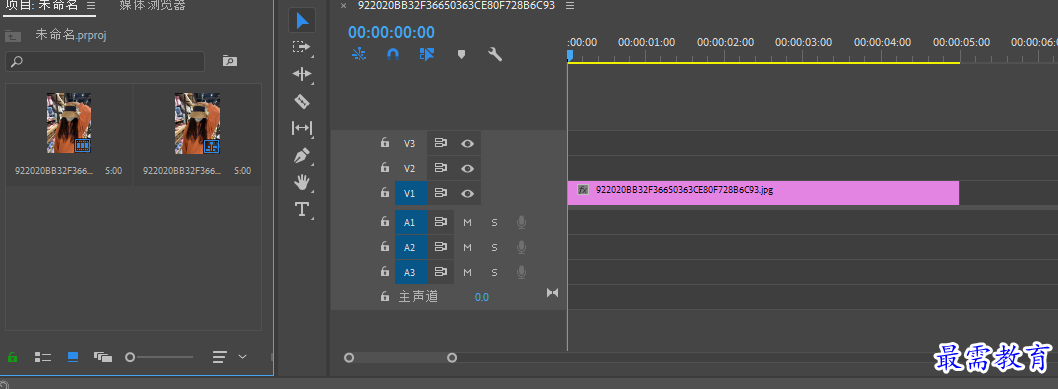Toggle sync lock on A3
The height and width of the screenshot is (389, 1058).
(x=441, y=272)
